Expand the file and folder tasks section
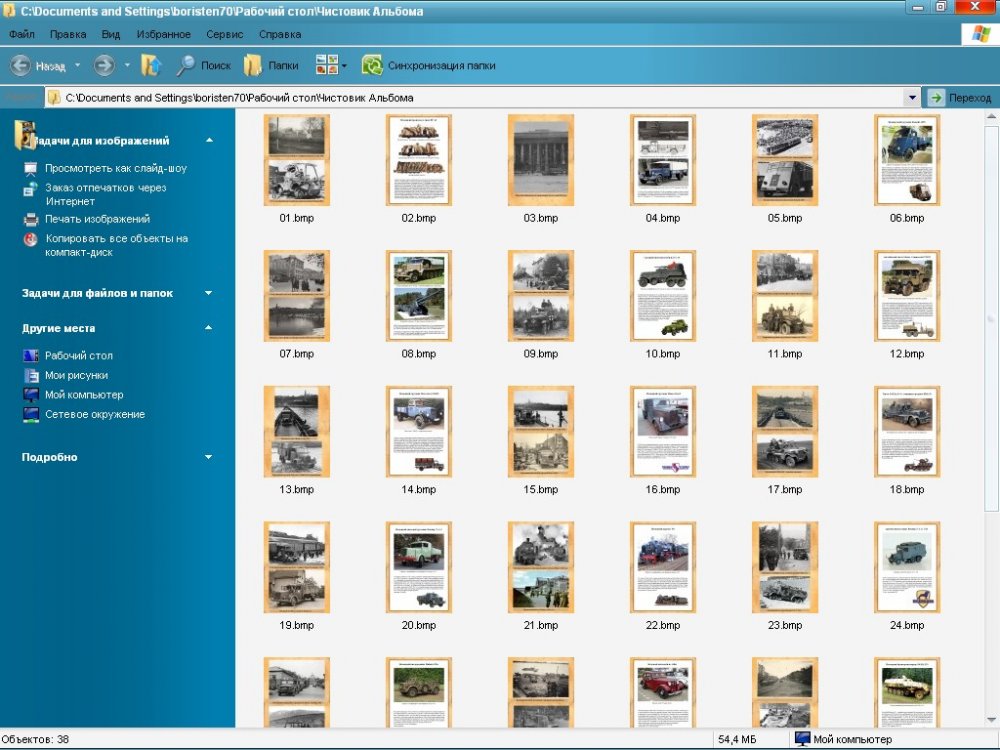 [208, 293]
